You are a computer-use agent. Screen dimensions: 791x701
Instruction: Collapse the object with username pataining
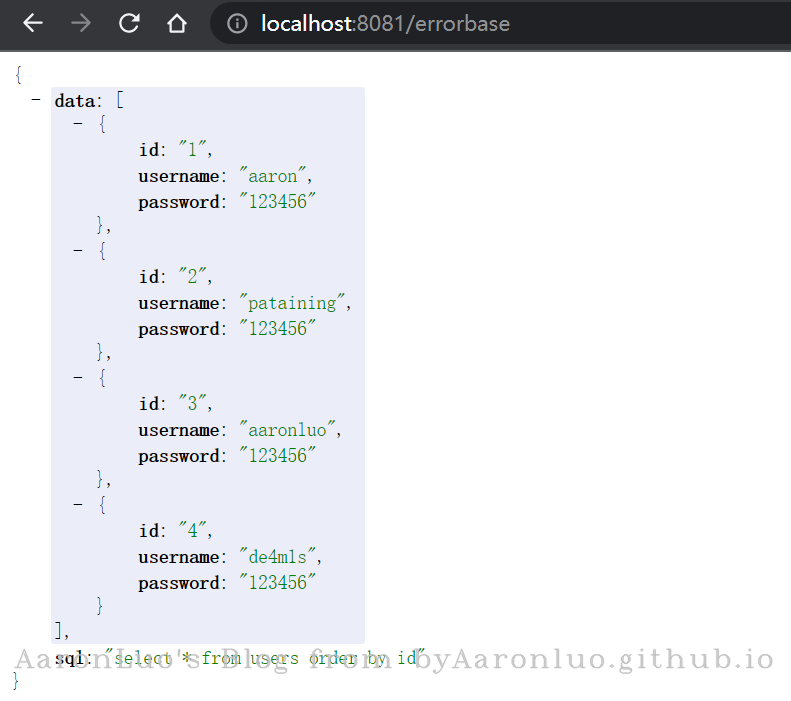tap(79, 252)
